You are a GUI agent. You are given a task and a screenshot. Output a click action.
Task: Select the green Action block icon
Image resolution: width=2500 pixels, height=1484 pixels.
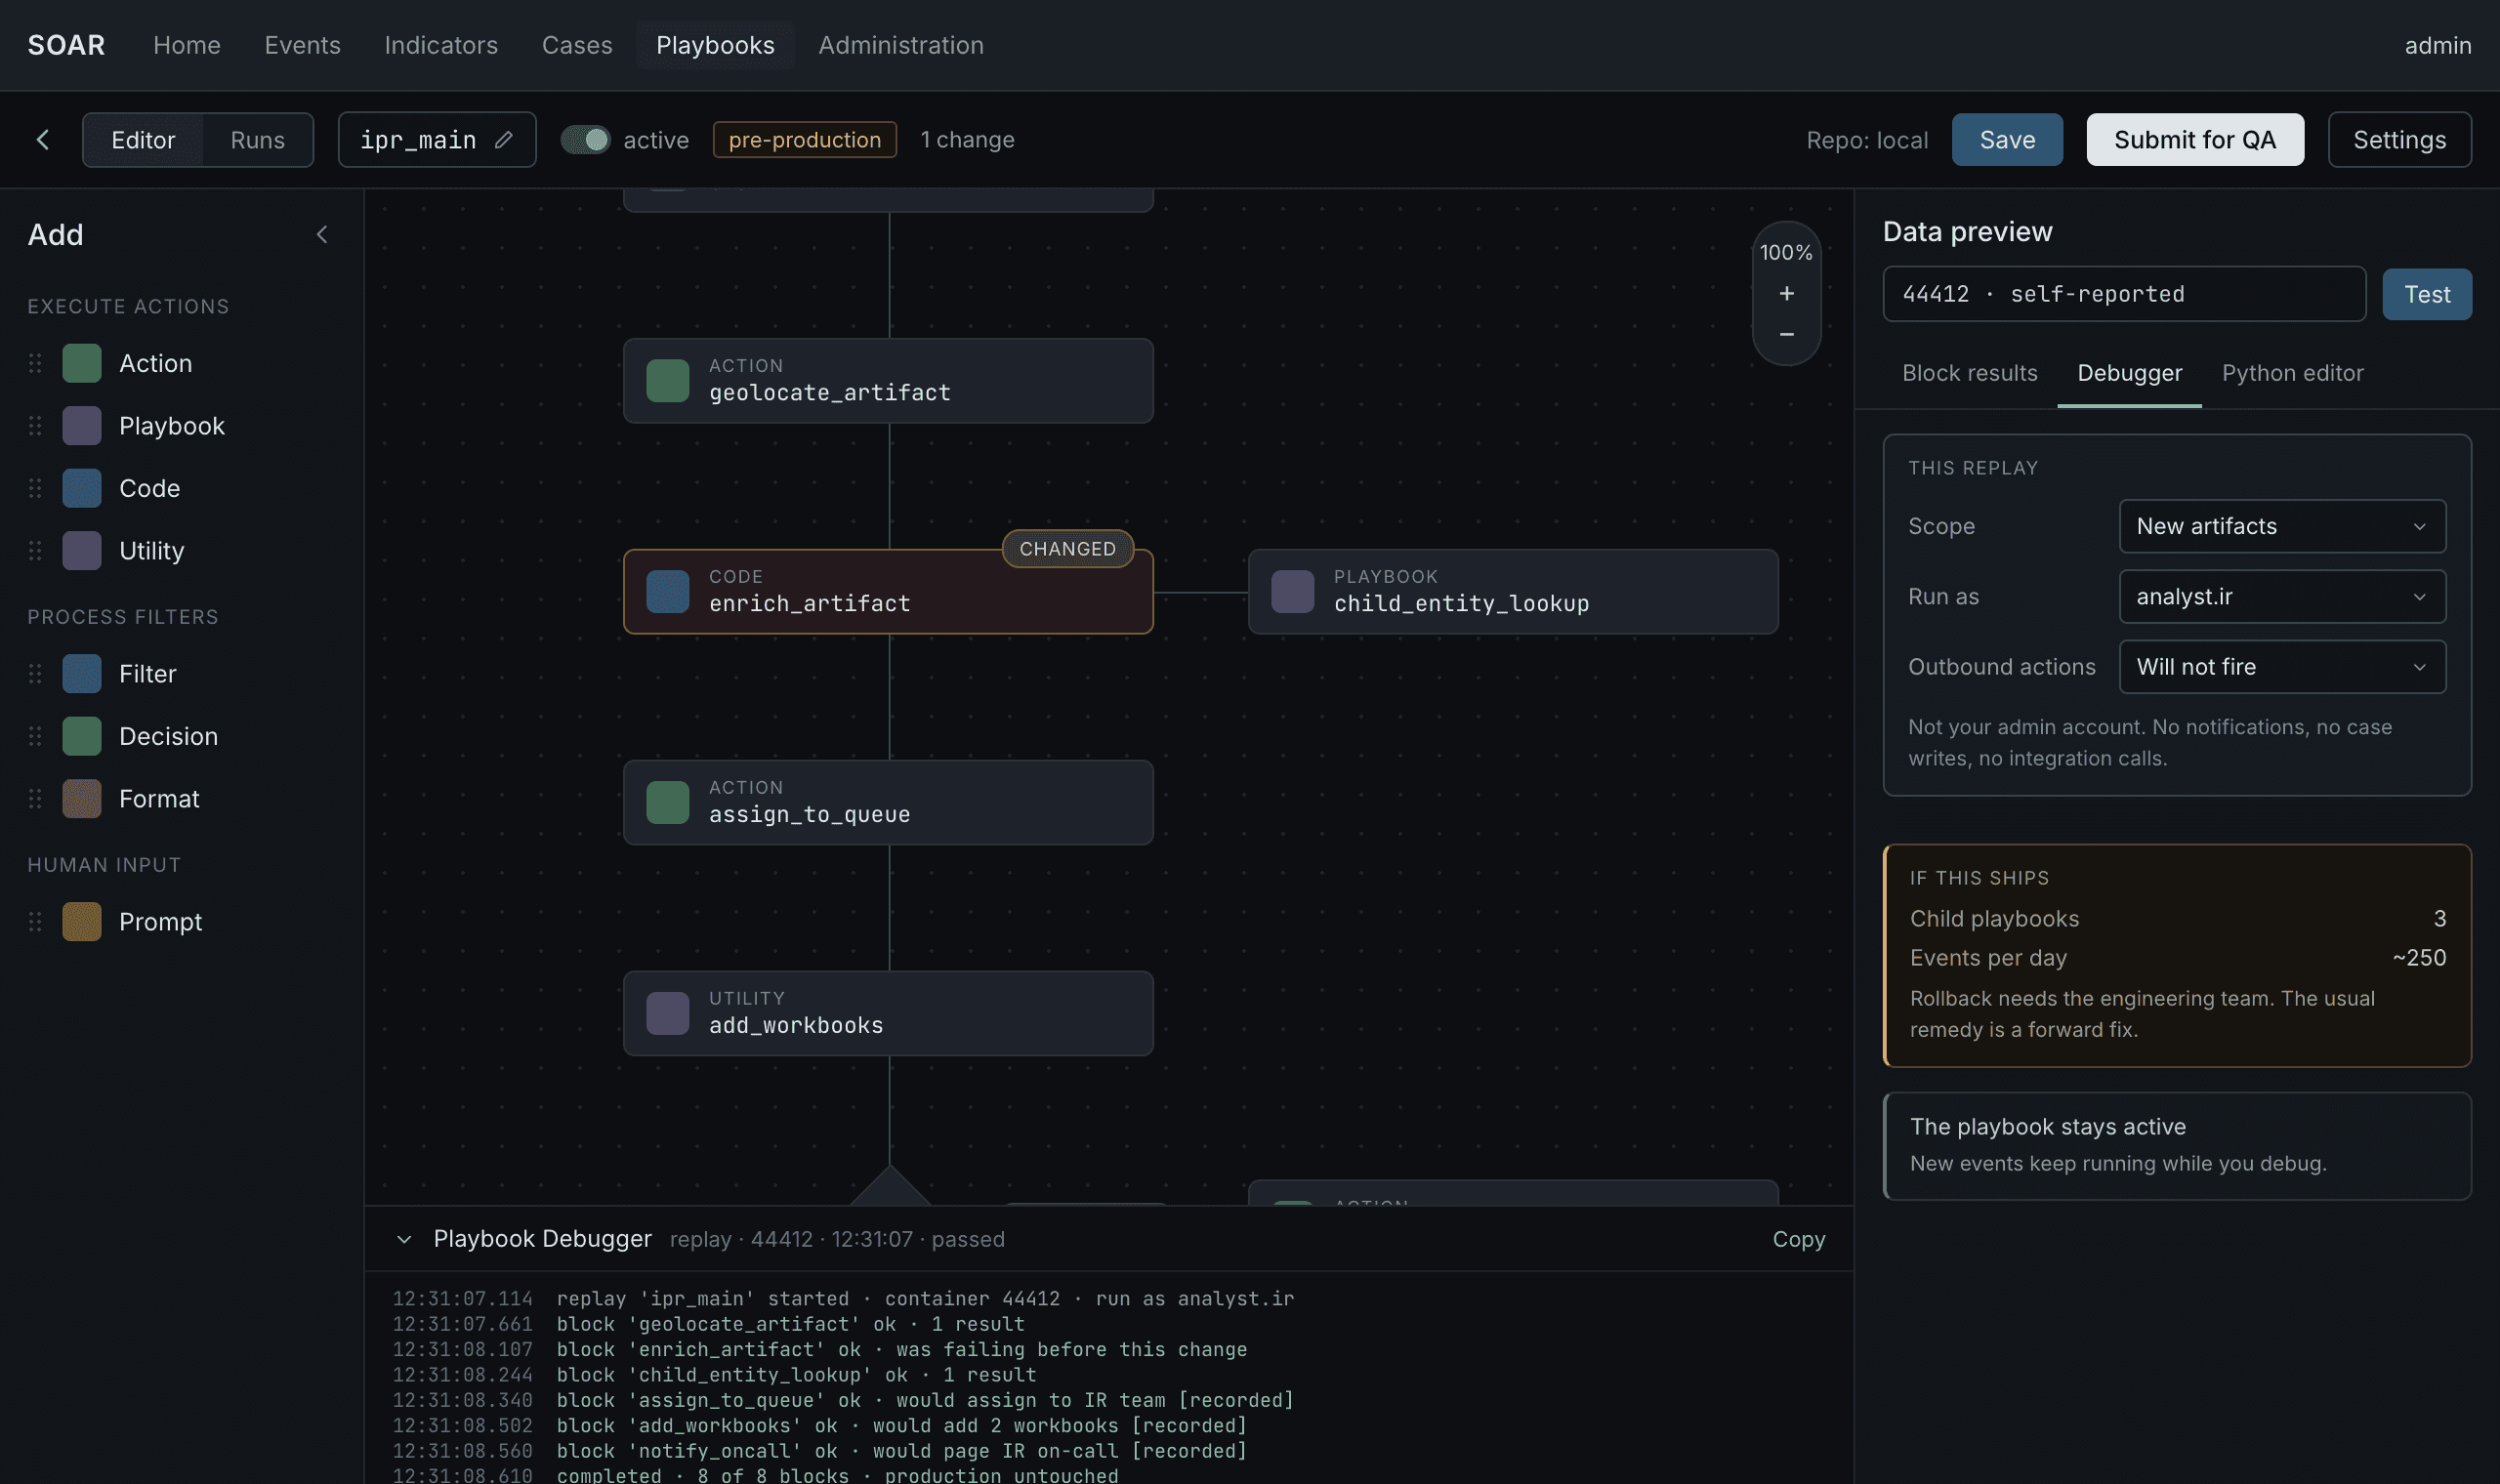(82, 363)
